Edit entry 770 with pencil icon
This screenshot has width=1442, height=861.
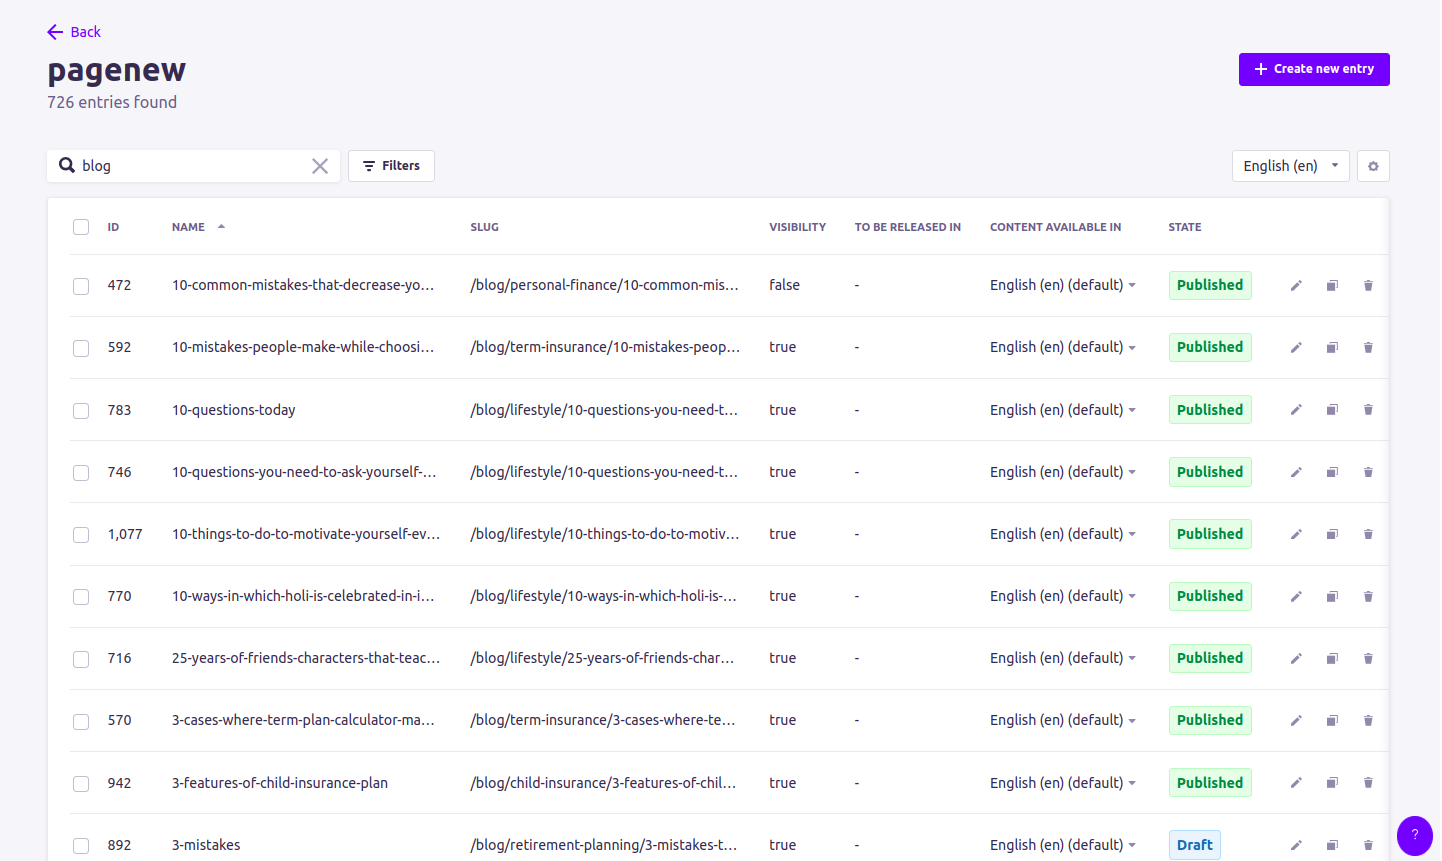tap(1296, 597)
